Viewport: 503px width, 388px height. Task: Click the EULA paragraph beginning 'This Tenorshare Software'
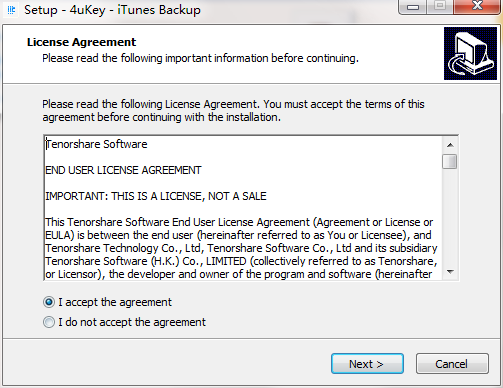[x=241, y=248]
